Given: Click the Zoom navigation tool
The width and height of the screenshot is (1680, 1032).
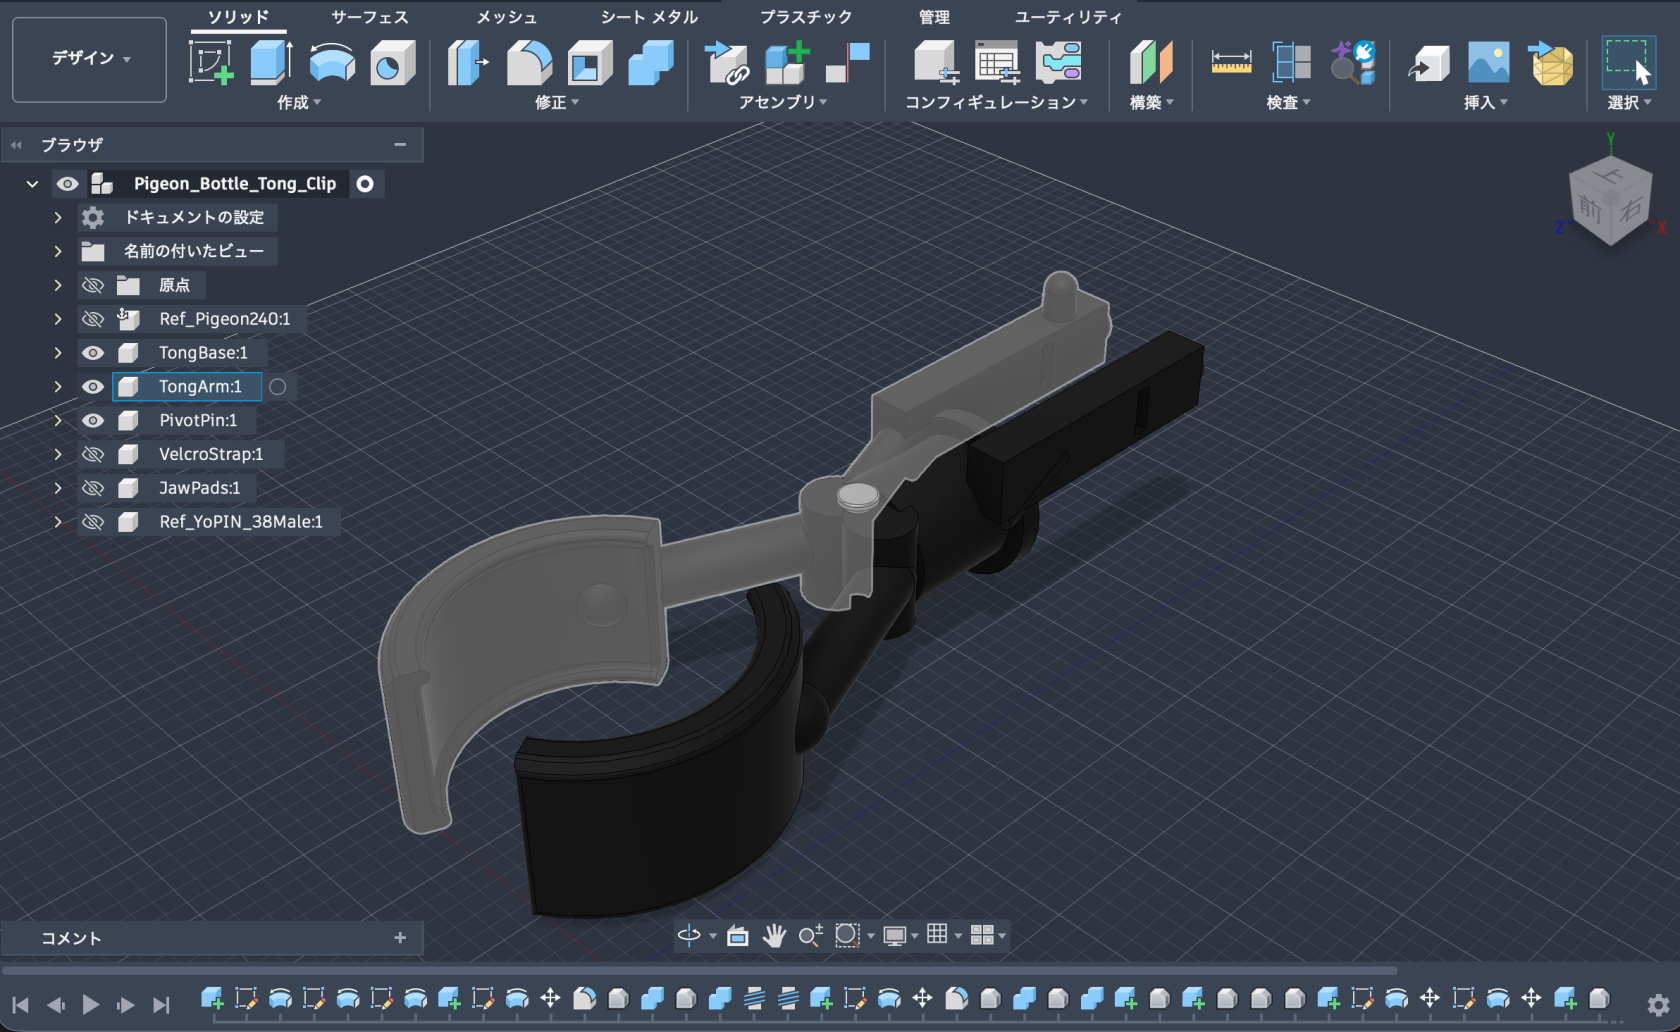Looking at the screenshot, I should tap(811, 935).
